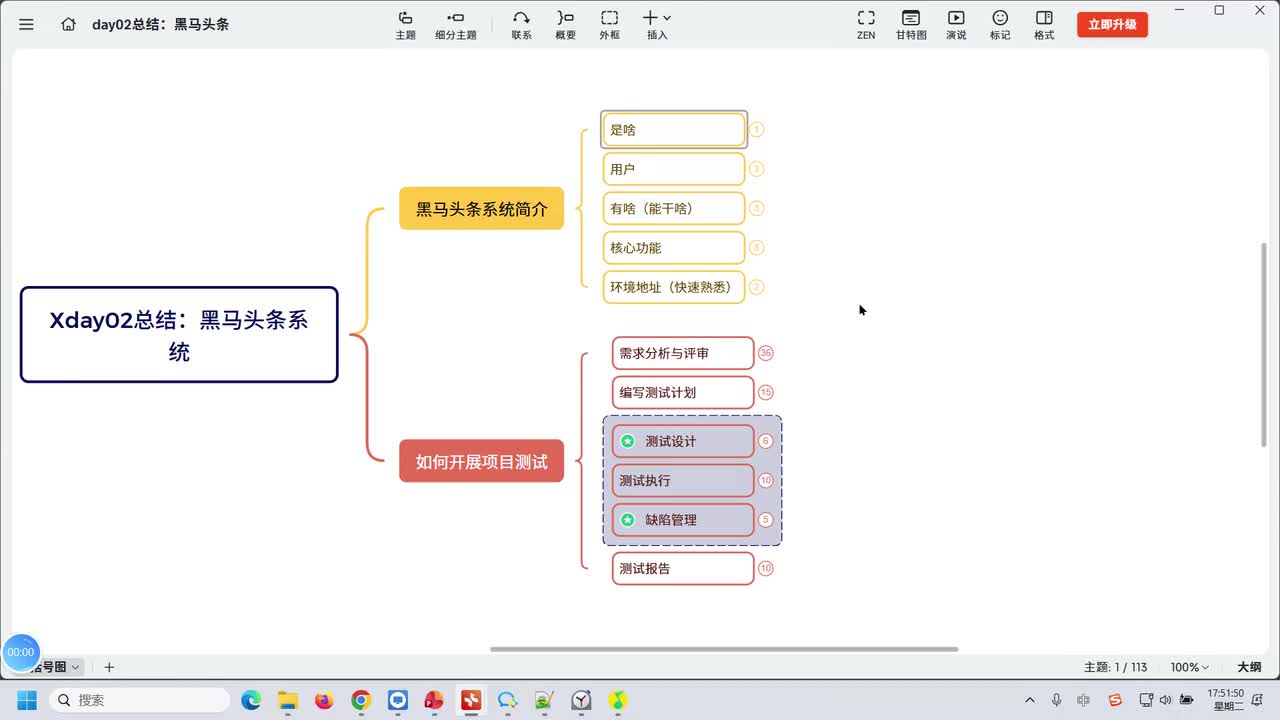Viewport: 1280px width, 720px height.
Task: Select the 测试报告 subtopic
Action: pyautogui.click(x=683, y=568)
